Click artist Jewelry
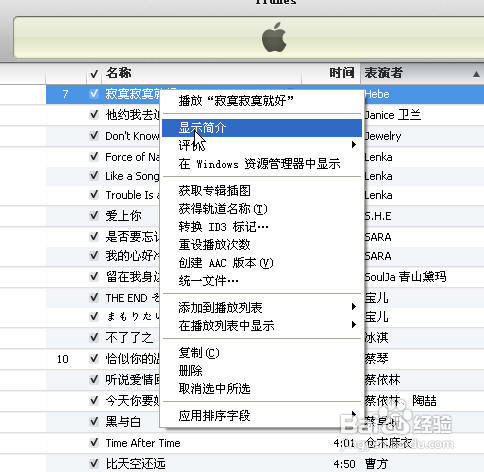 coord(383,136)
